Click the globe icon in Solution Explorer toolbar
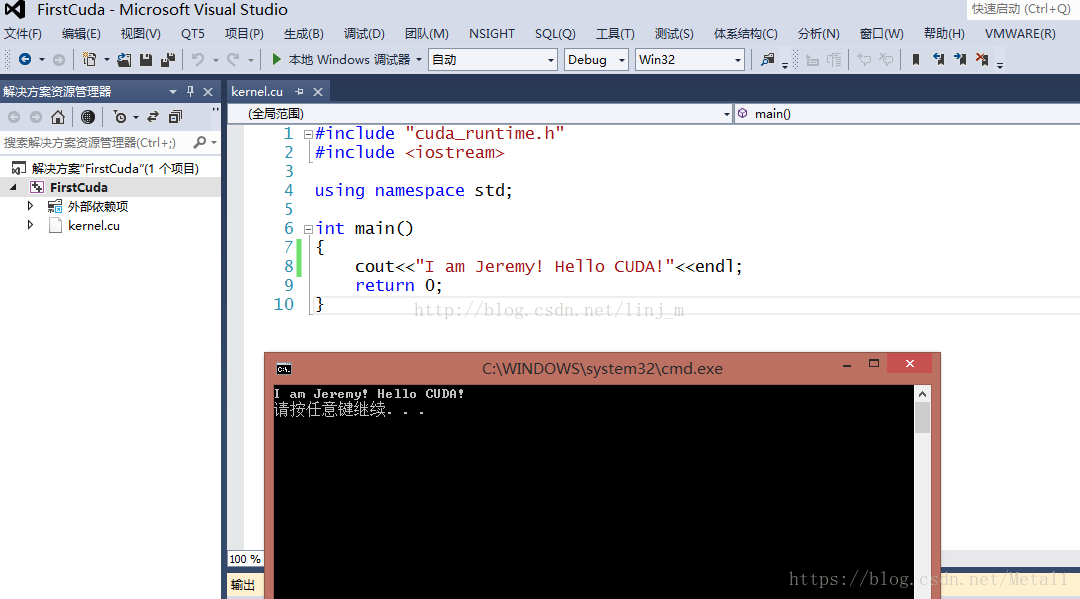This screenshot has height=599, width=1080. tap(87, 117)
